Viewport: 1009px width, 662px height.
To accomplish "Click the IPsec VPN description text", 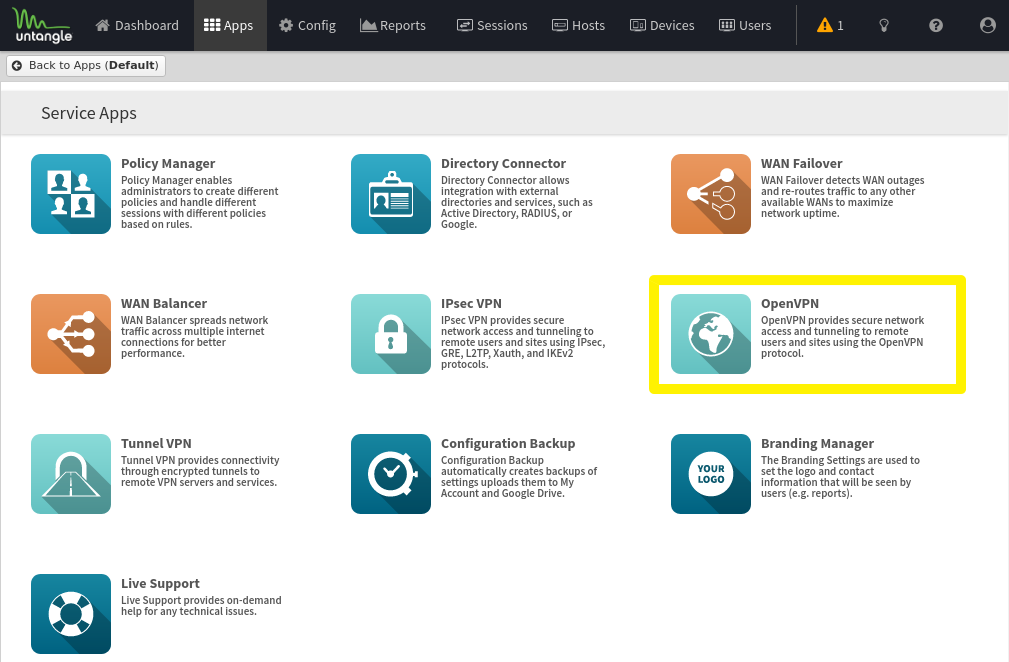I will (523, 342).
